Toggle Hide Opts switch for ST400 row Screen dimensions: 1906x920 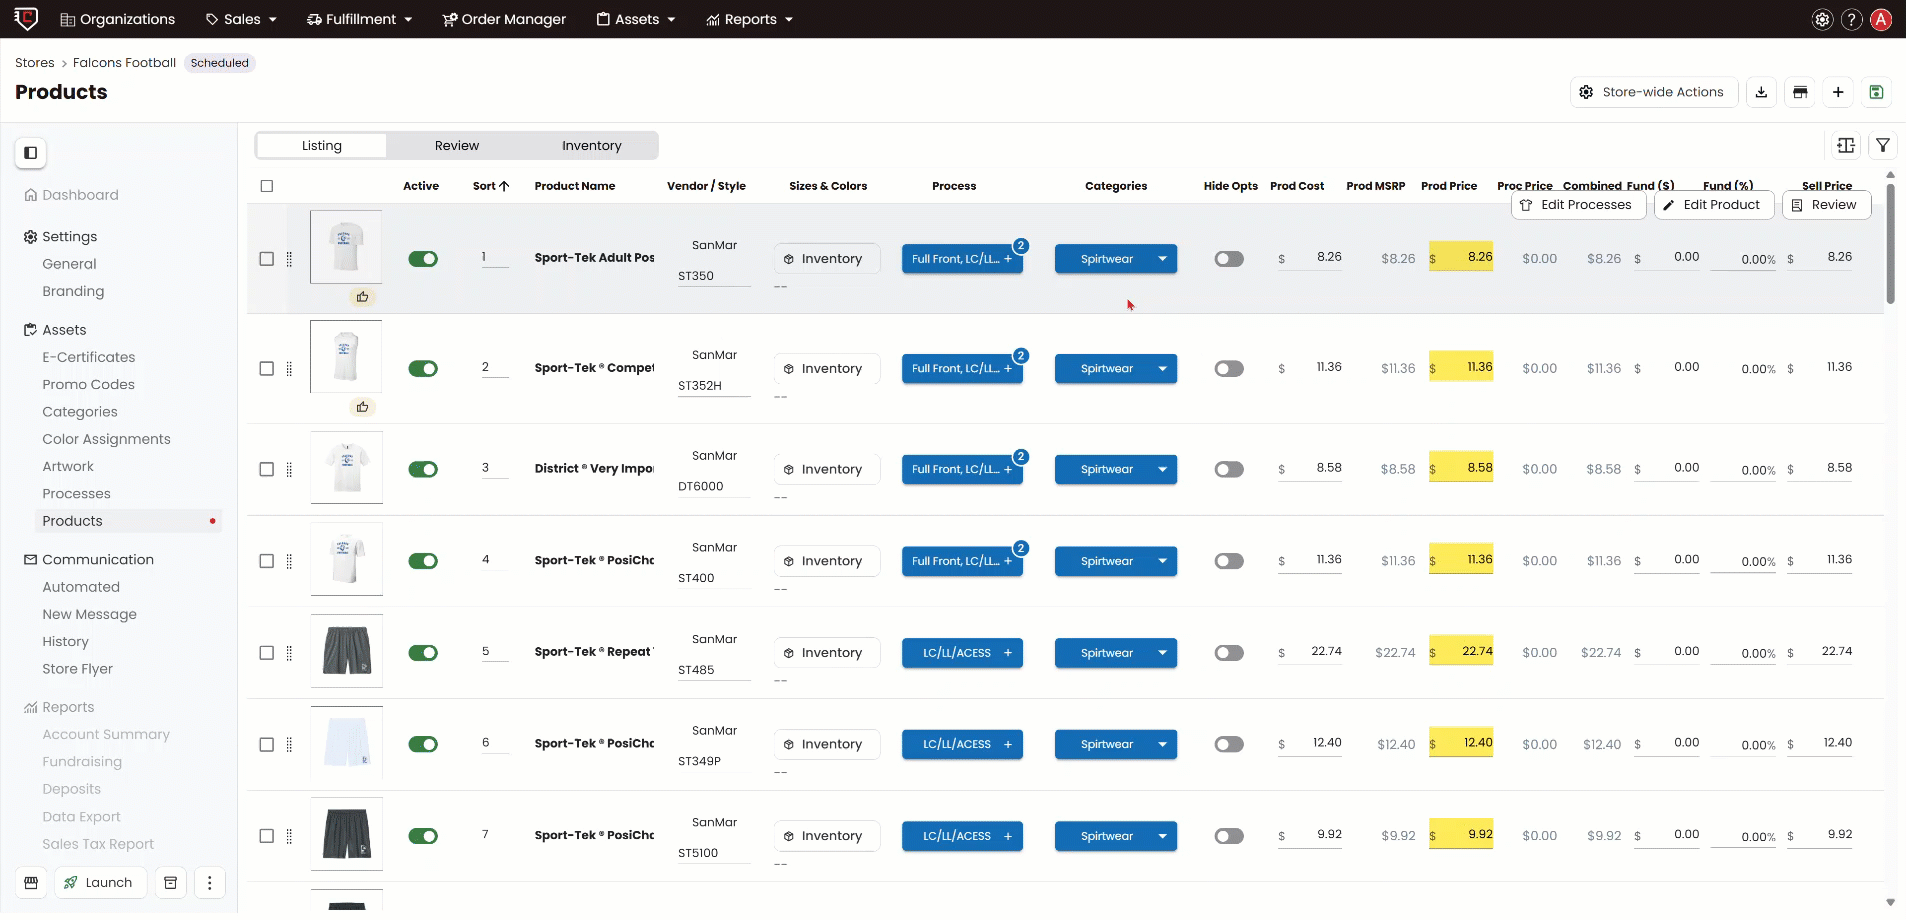click(1229, 561)
